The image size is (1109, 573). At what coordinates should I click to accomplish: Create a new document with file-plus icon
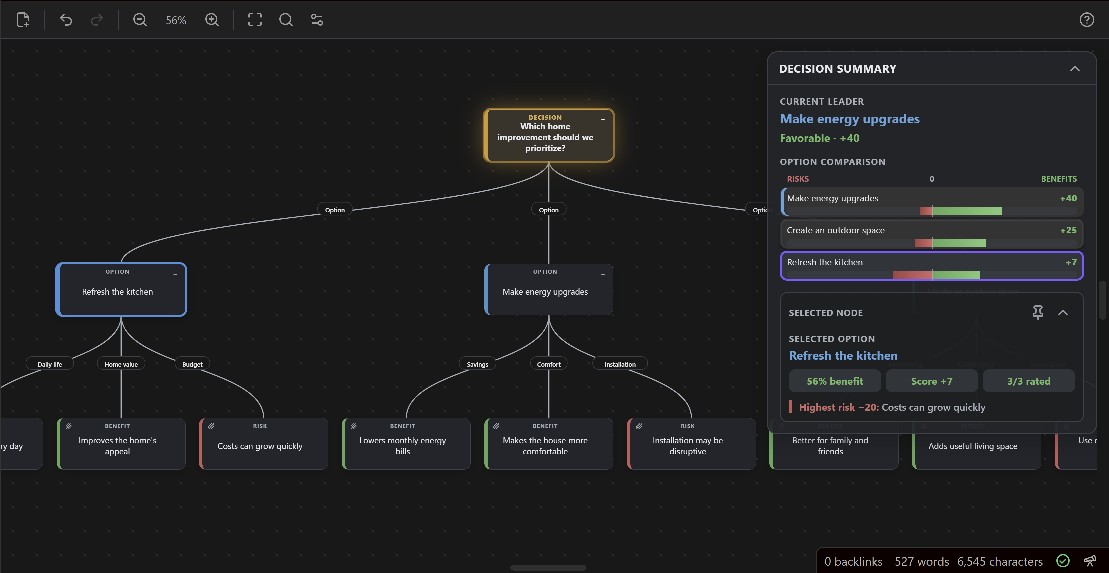tap(23, 20)
